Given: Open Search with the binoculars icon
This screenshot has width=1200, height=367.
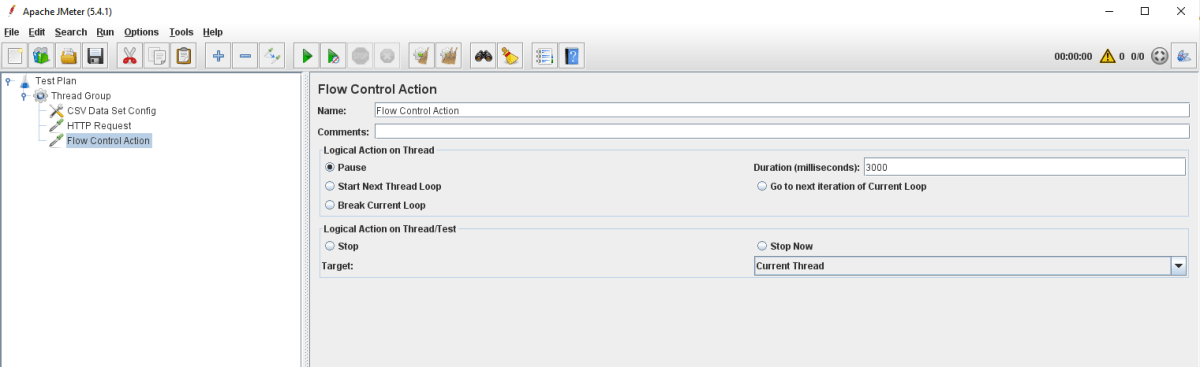Looking at the screenshot, I should pyautogui.click(x=483, y=56).
